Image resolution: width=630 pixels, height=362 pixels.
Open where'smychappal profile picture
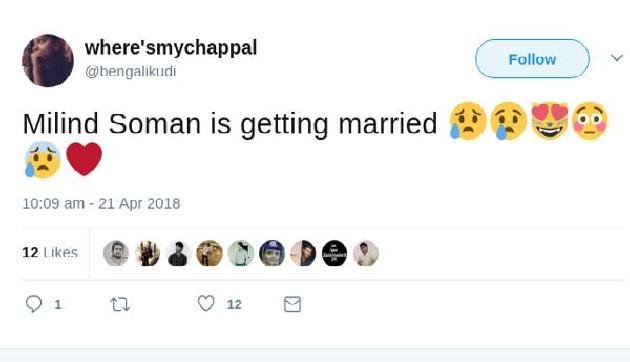coord(48,61)
